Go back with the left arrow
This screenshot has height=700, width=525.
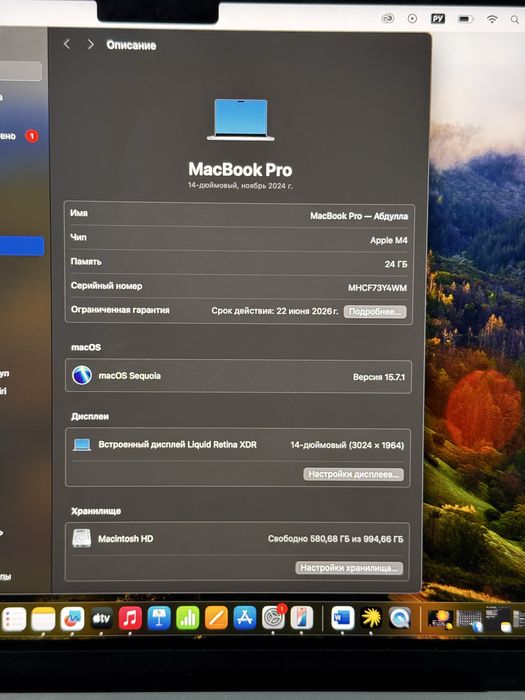[x=67, y=44]
